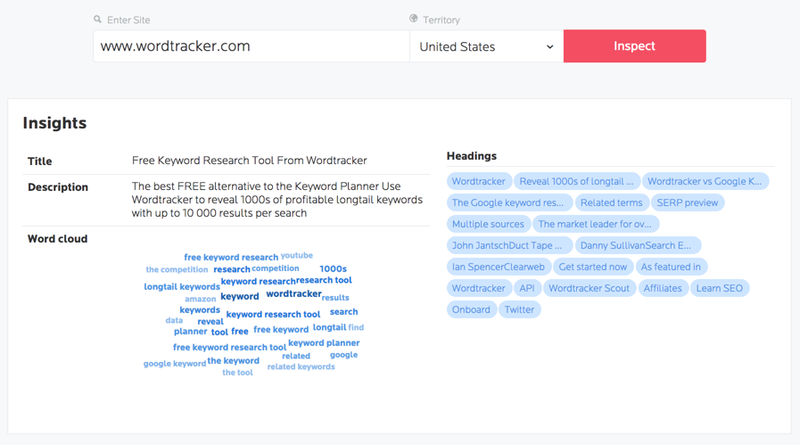Click 'The Google keyword res...' heading tag

pyautogui.click(x=508, y=203)
